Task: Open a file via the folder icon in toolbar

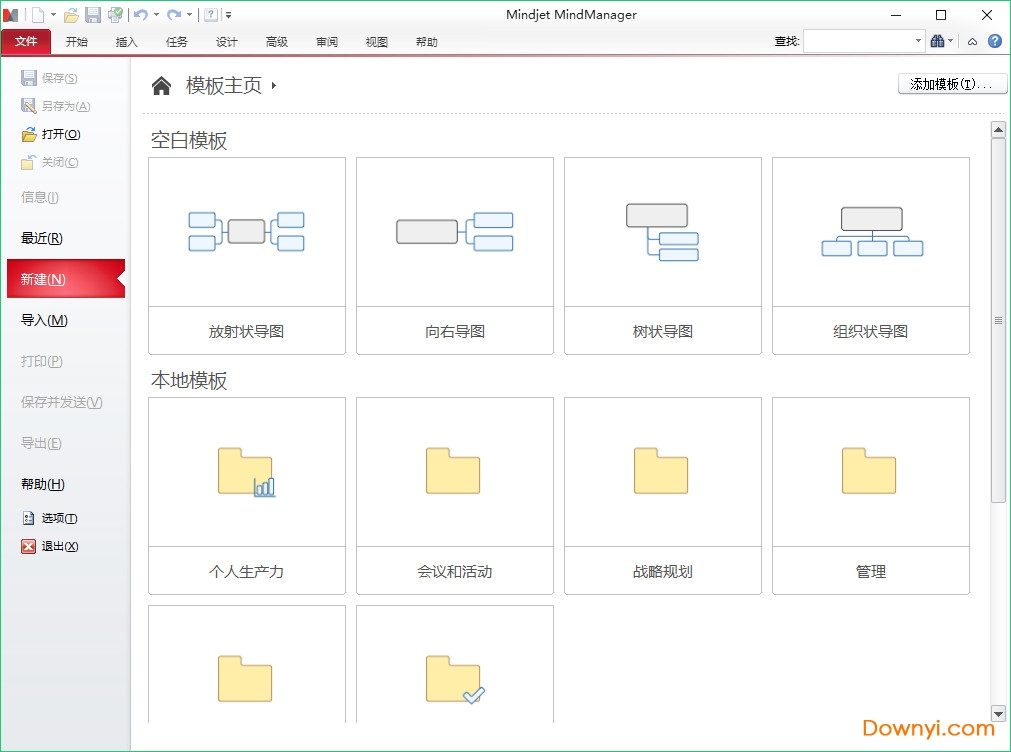Action: click(x=71, y=14)
